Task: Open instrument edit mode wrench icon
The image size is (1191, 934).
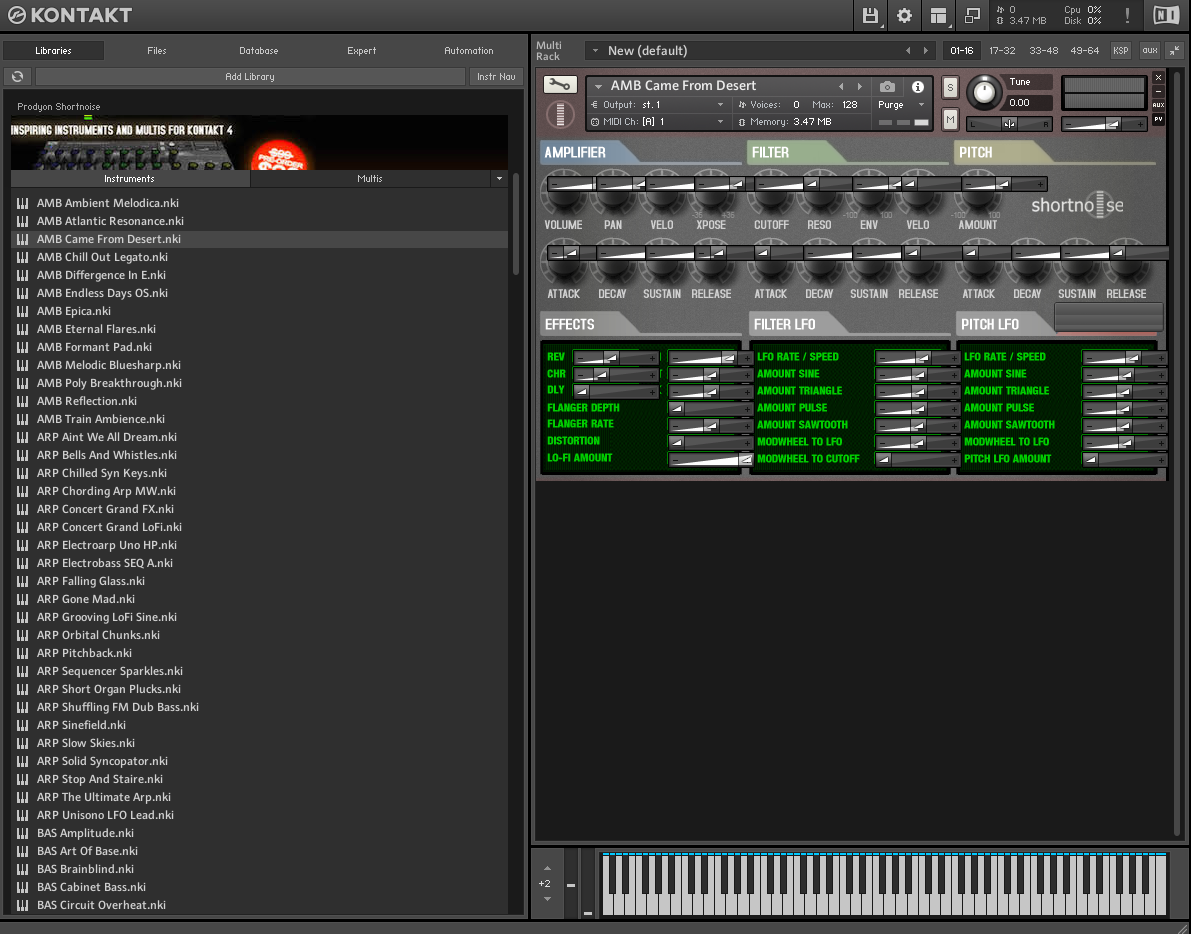Action: (x=560, y=85)
